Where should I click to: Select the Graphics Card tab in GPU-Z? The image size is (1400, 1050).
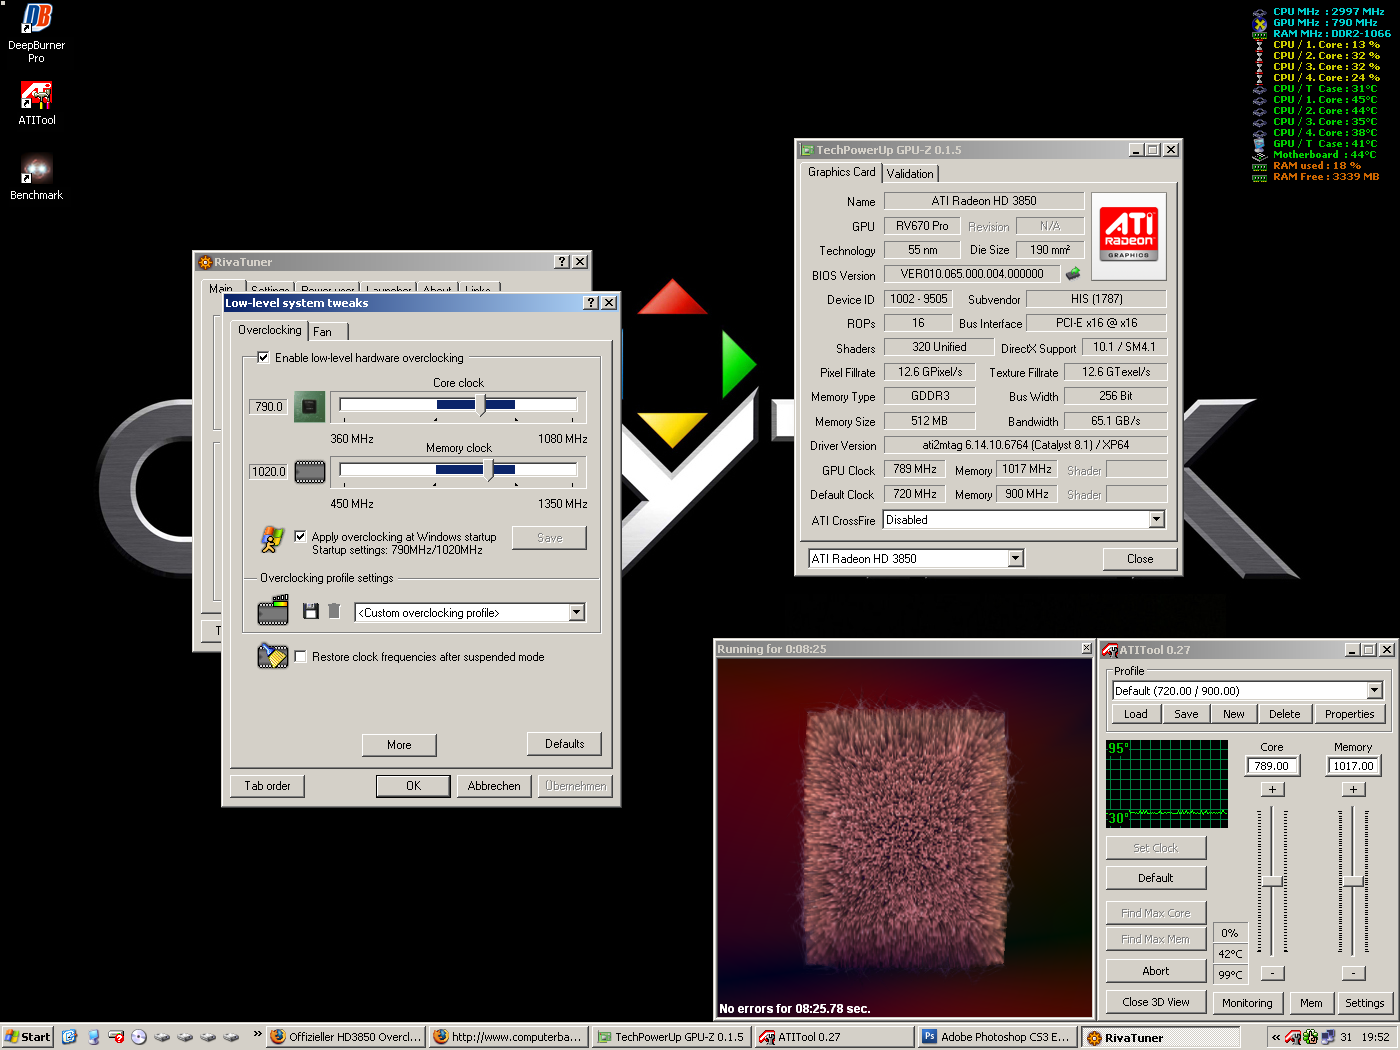coord(841,172)
